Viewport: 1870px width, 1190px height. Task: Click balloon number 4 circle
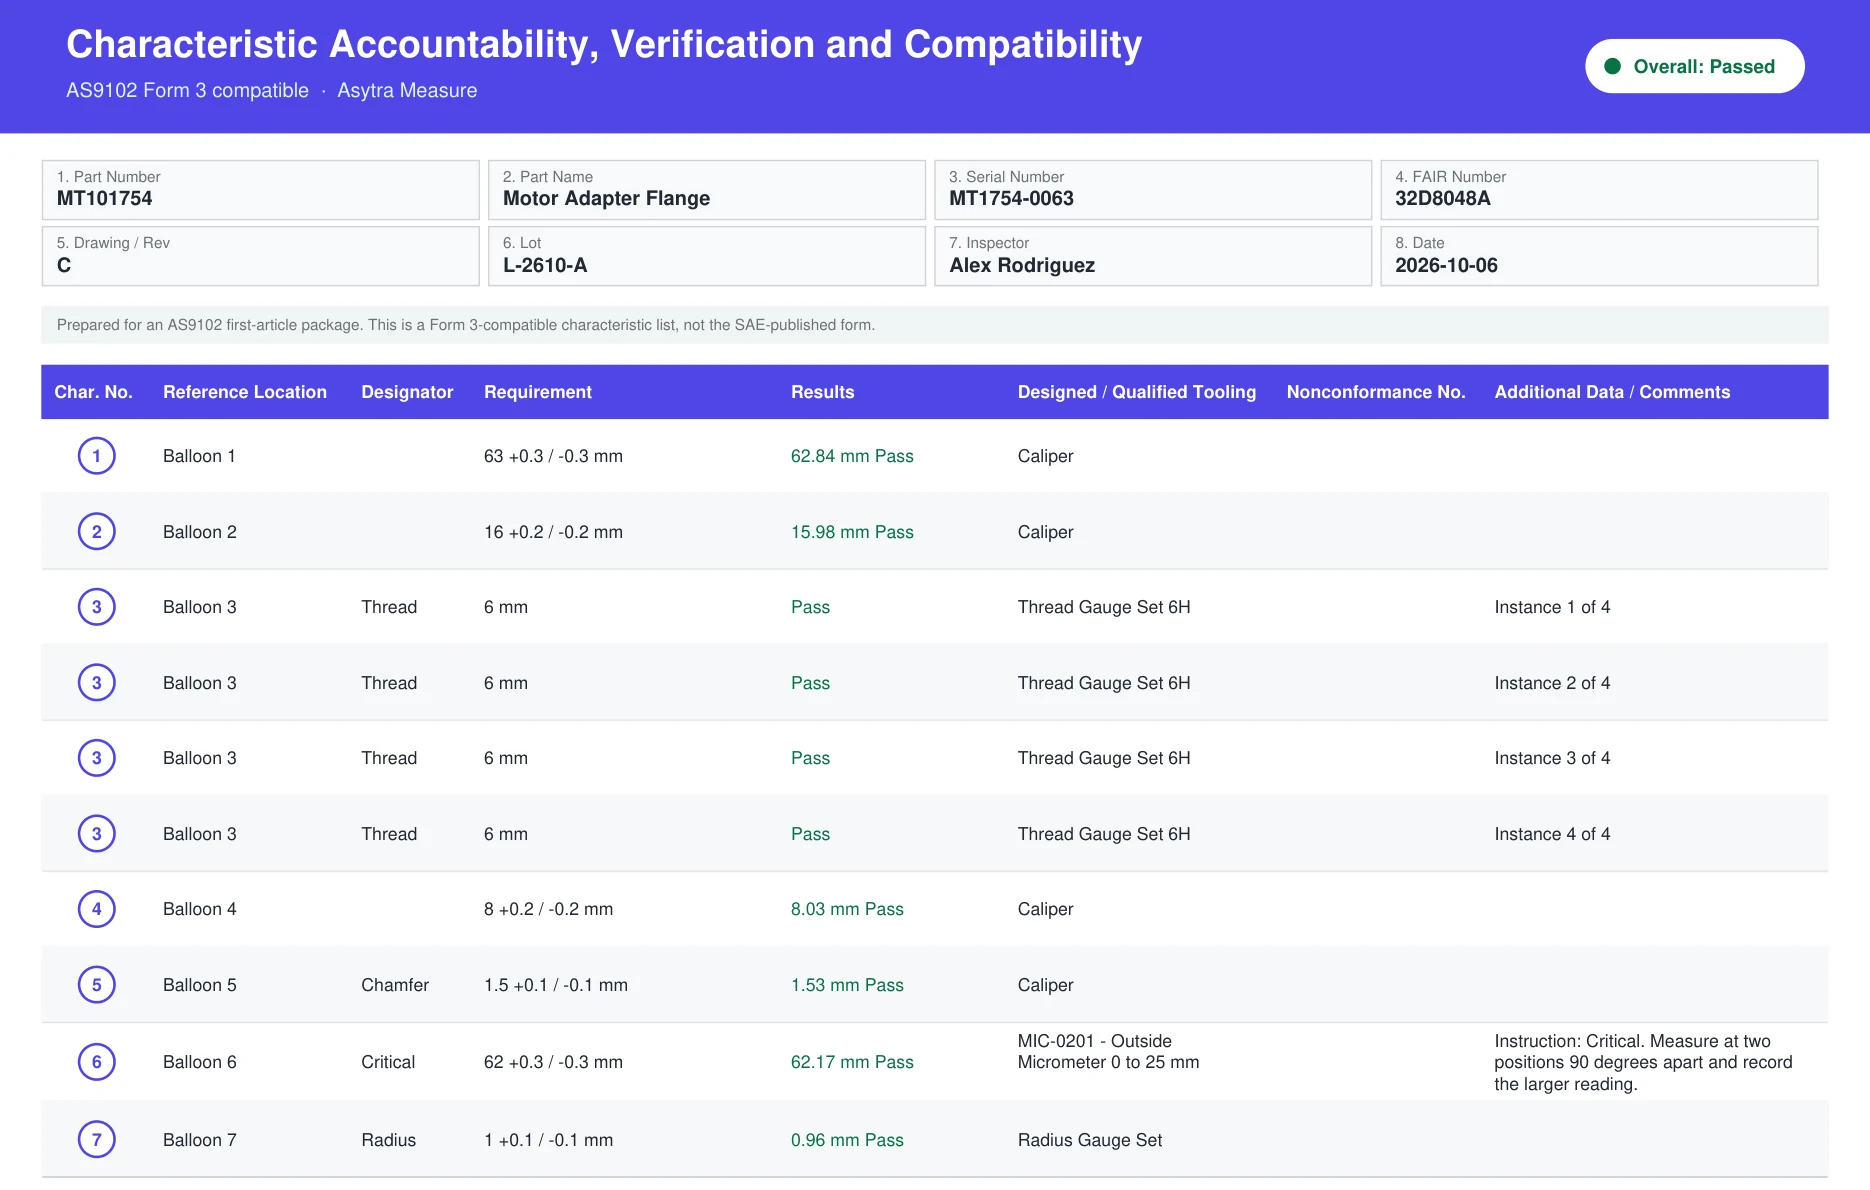[97, 909]
